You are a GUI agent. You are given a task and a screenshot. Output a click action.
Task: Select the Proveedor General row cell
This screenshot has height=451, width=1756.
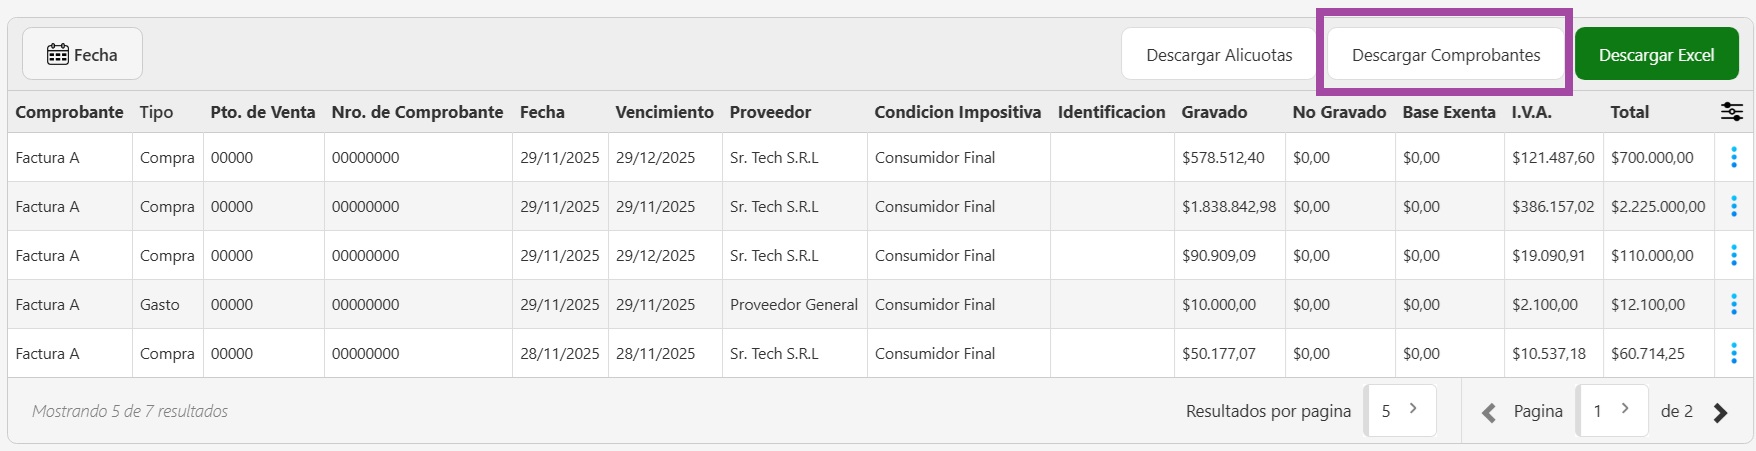pos(793,304)
